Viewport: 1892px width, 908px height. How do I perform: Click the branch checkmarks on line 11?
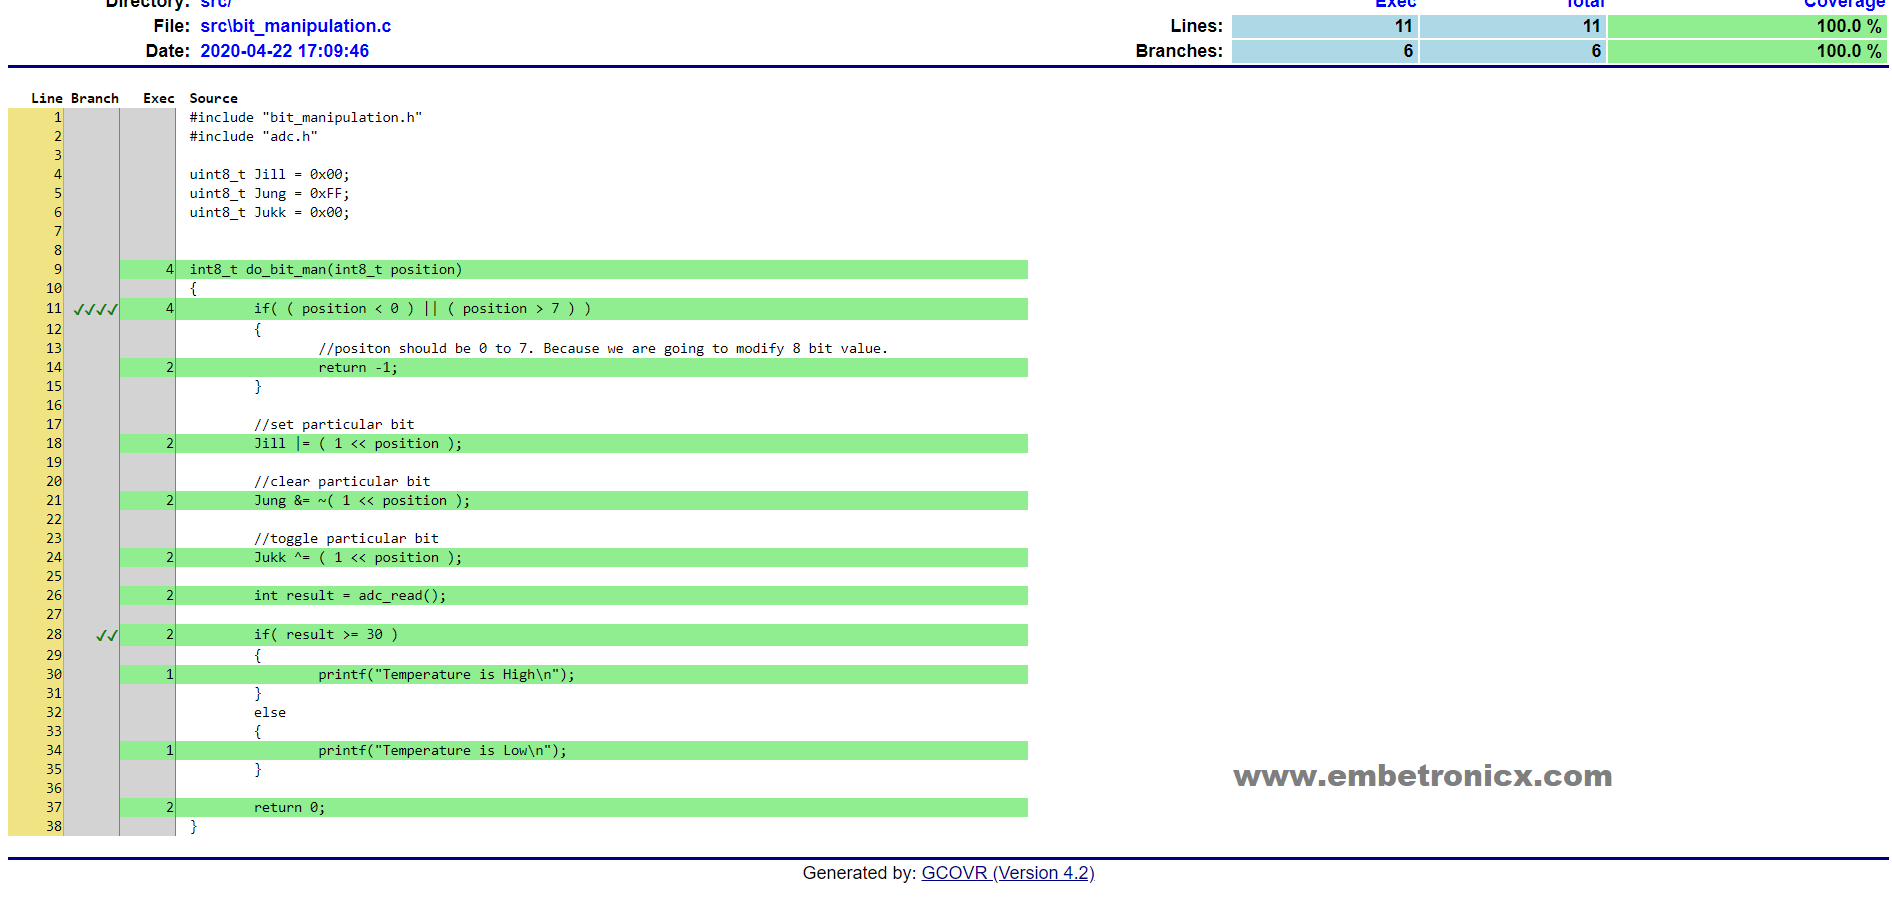(x=96, y=309)
